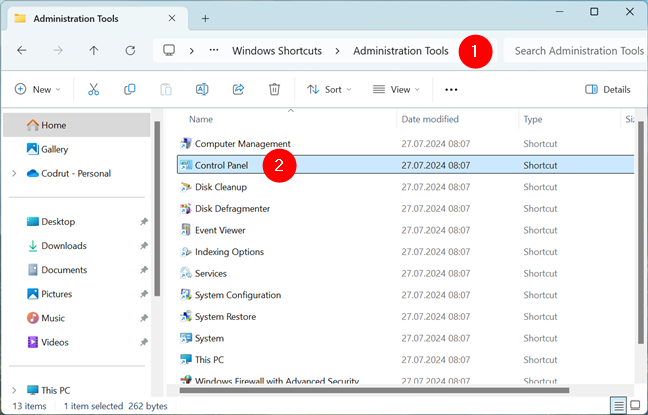This screenshot has width=648, height=415.
Task: Click the PC icon in address bar
Action: coord(169,50)
